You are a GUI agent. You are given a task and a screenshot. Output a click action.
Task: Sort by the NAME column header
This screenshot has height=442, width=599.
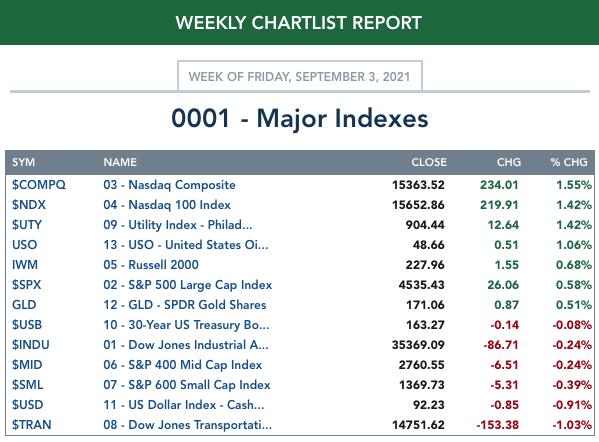click(x=120, y=162)
